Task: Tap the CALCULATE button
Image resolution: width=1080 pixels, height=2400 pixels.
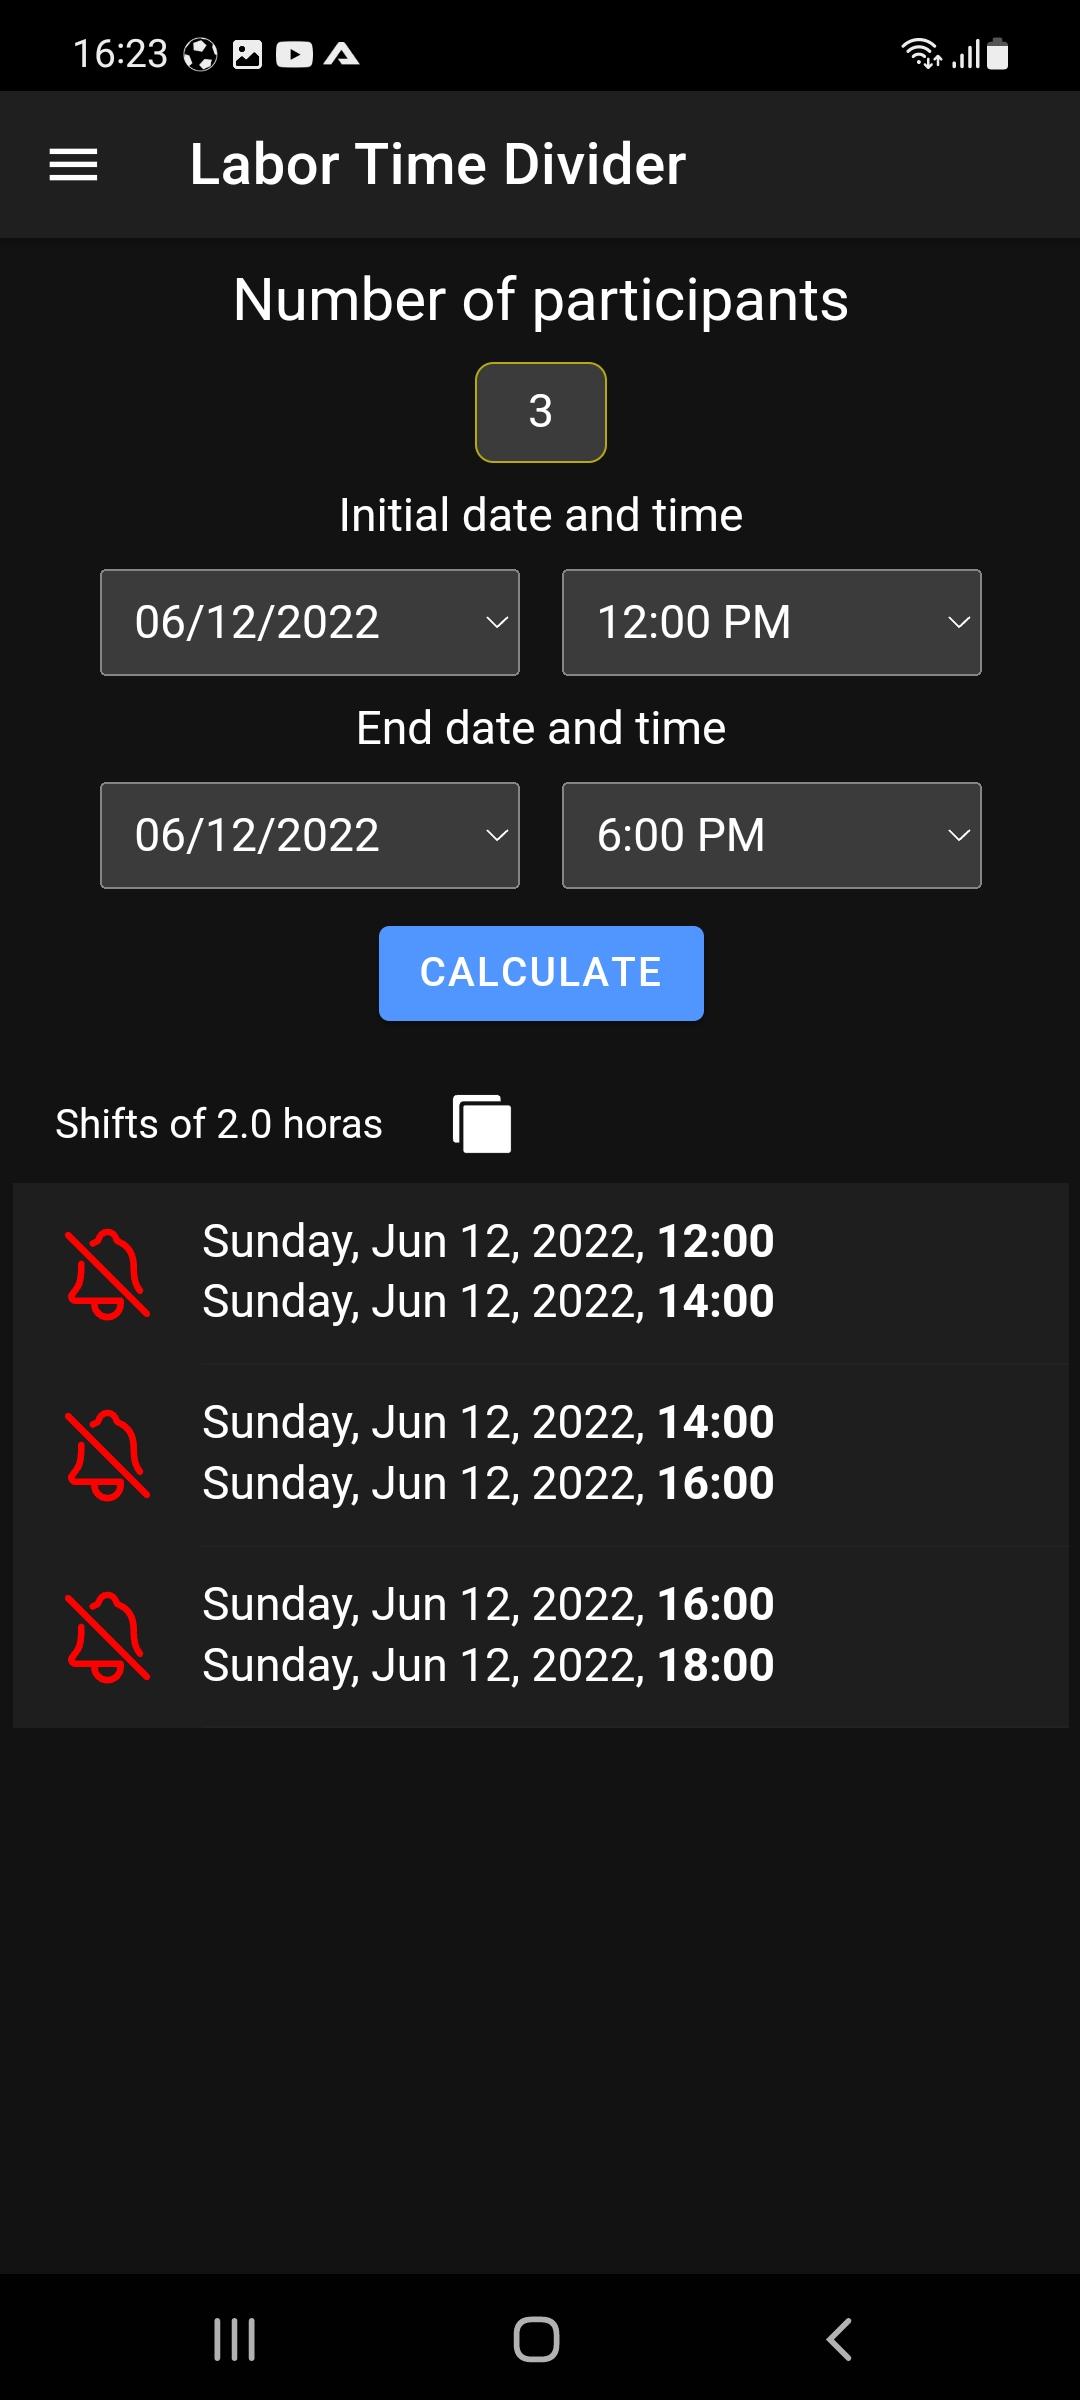Action: (x=541, y=973)
